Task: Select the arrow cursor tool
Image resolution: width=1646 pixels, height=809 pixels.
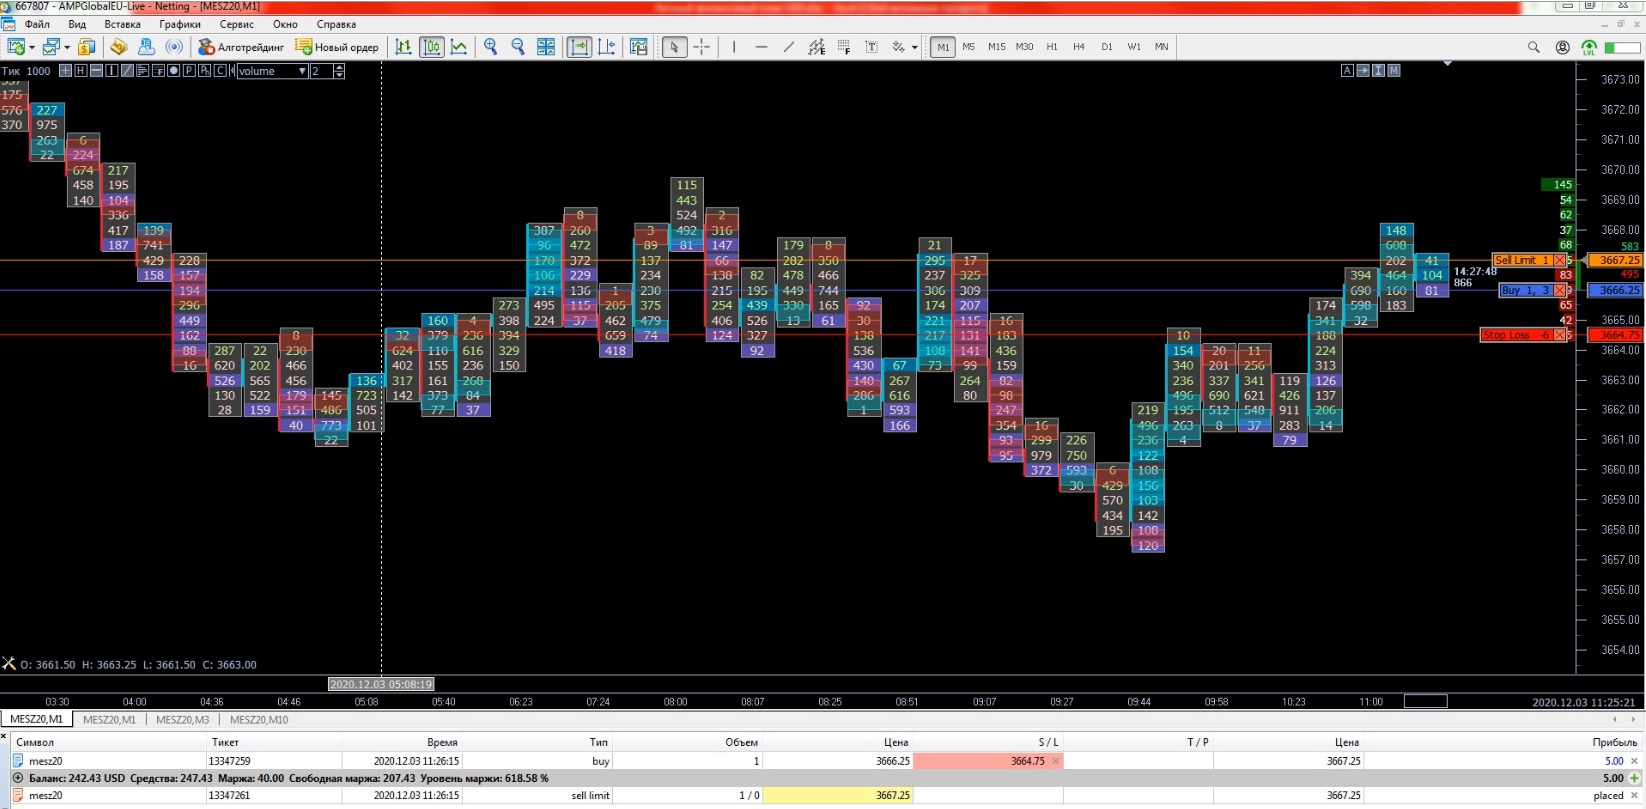Action: click(675, 47)
